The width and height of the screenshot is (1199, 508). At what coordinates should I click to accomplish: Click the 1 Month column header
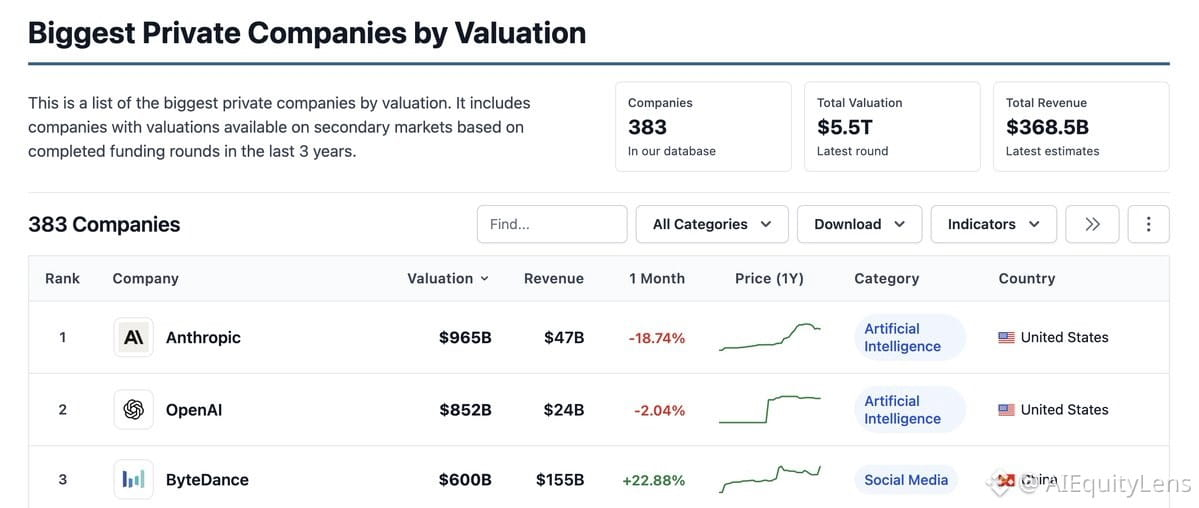657,278
